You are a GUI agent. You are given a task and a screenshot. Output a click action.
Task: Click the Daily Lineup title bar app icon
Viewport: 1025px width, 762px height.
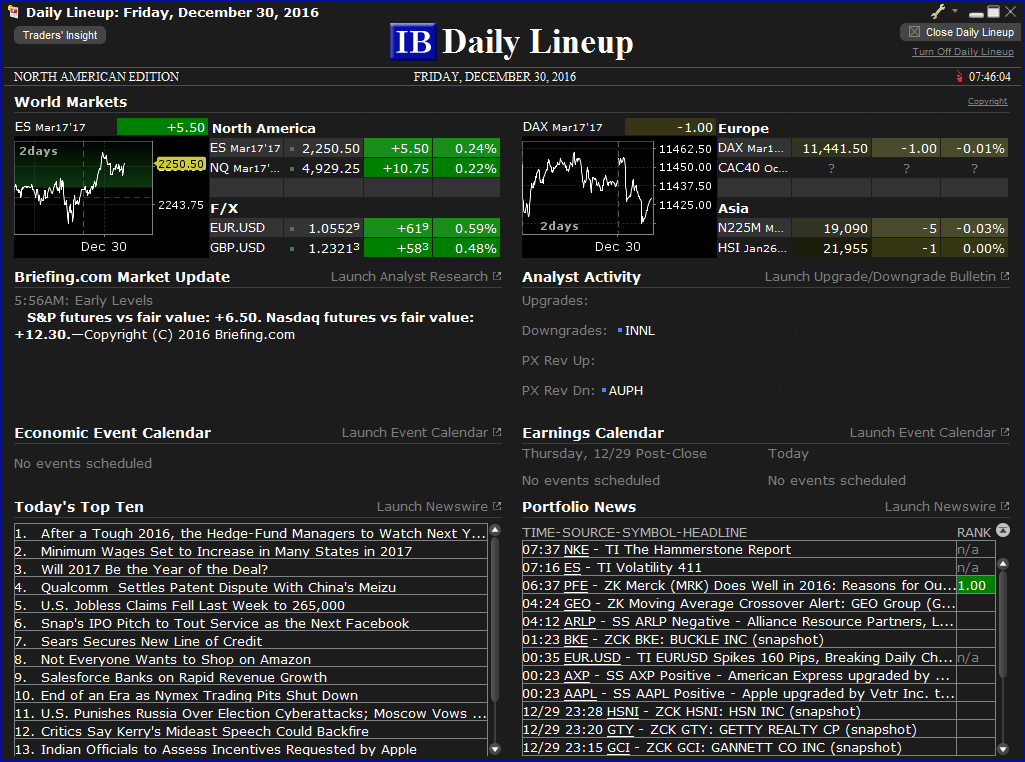point(12,12)
